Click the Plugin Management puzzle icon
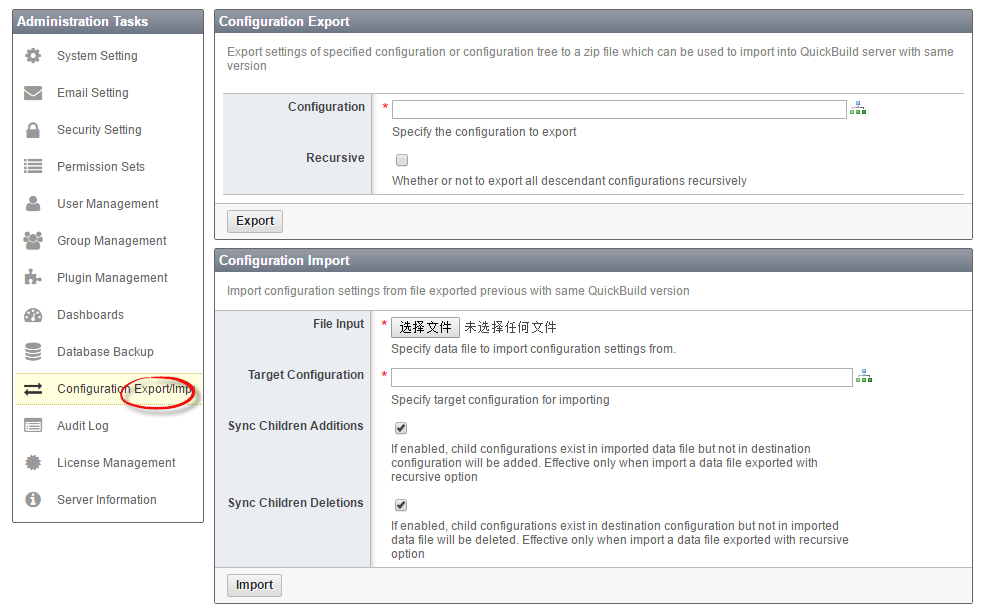Image resolution: width=981 pixels, height=611 pixels. [33, 277]
